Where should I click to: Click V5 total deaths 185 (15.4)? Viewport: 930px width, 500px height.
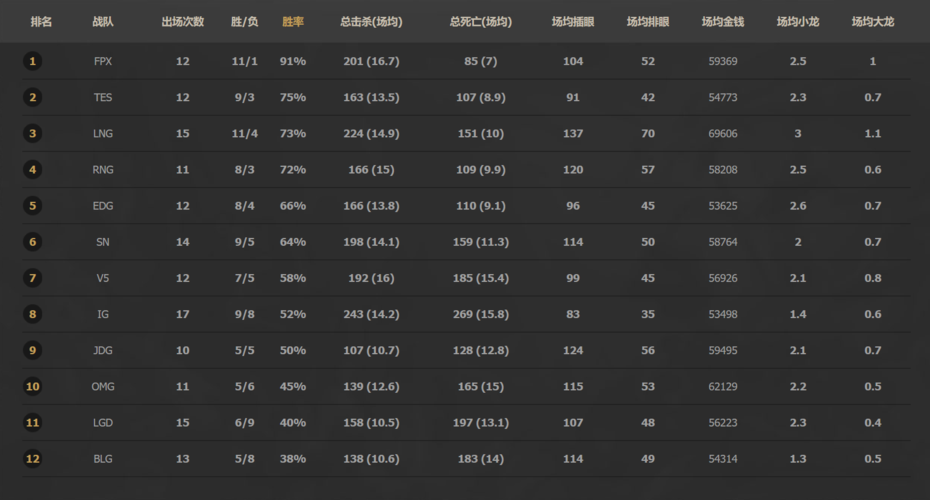[x=481, y=278]
